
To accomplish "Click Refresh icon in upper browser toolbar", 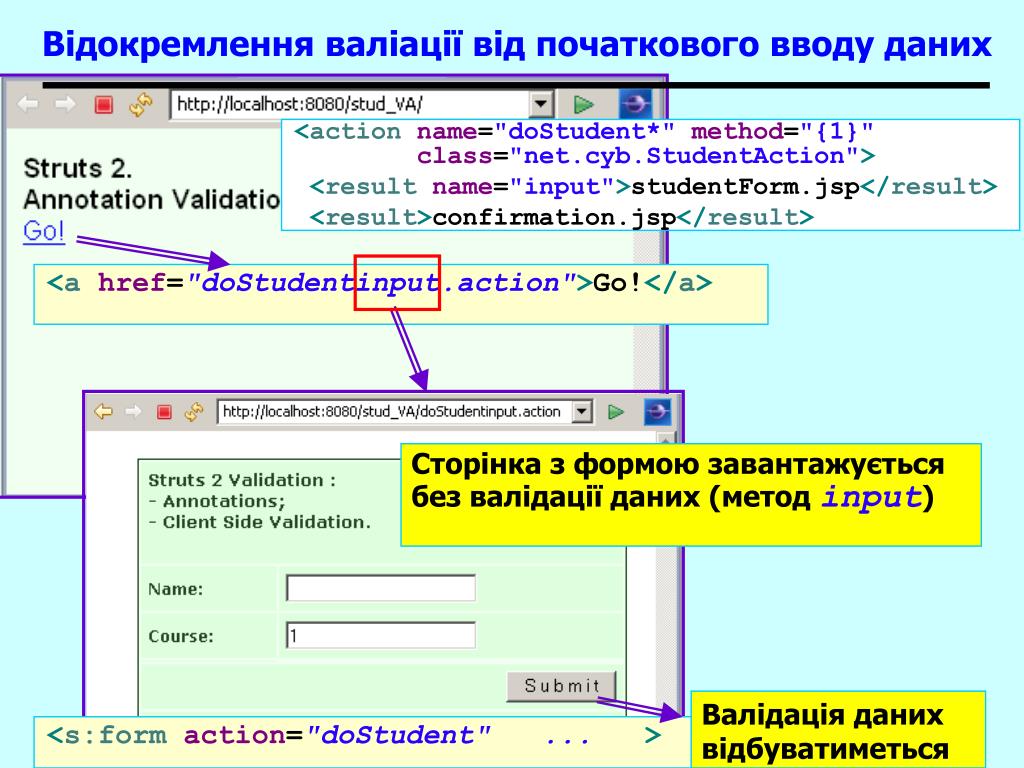I will [x=140, y=104].
